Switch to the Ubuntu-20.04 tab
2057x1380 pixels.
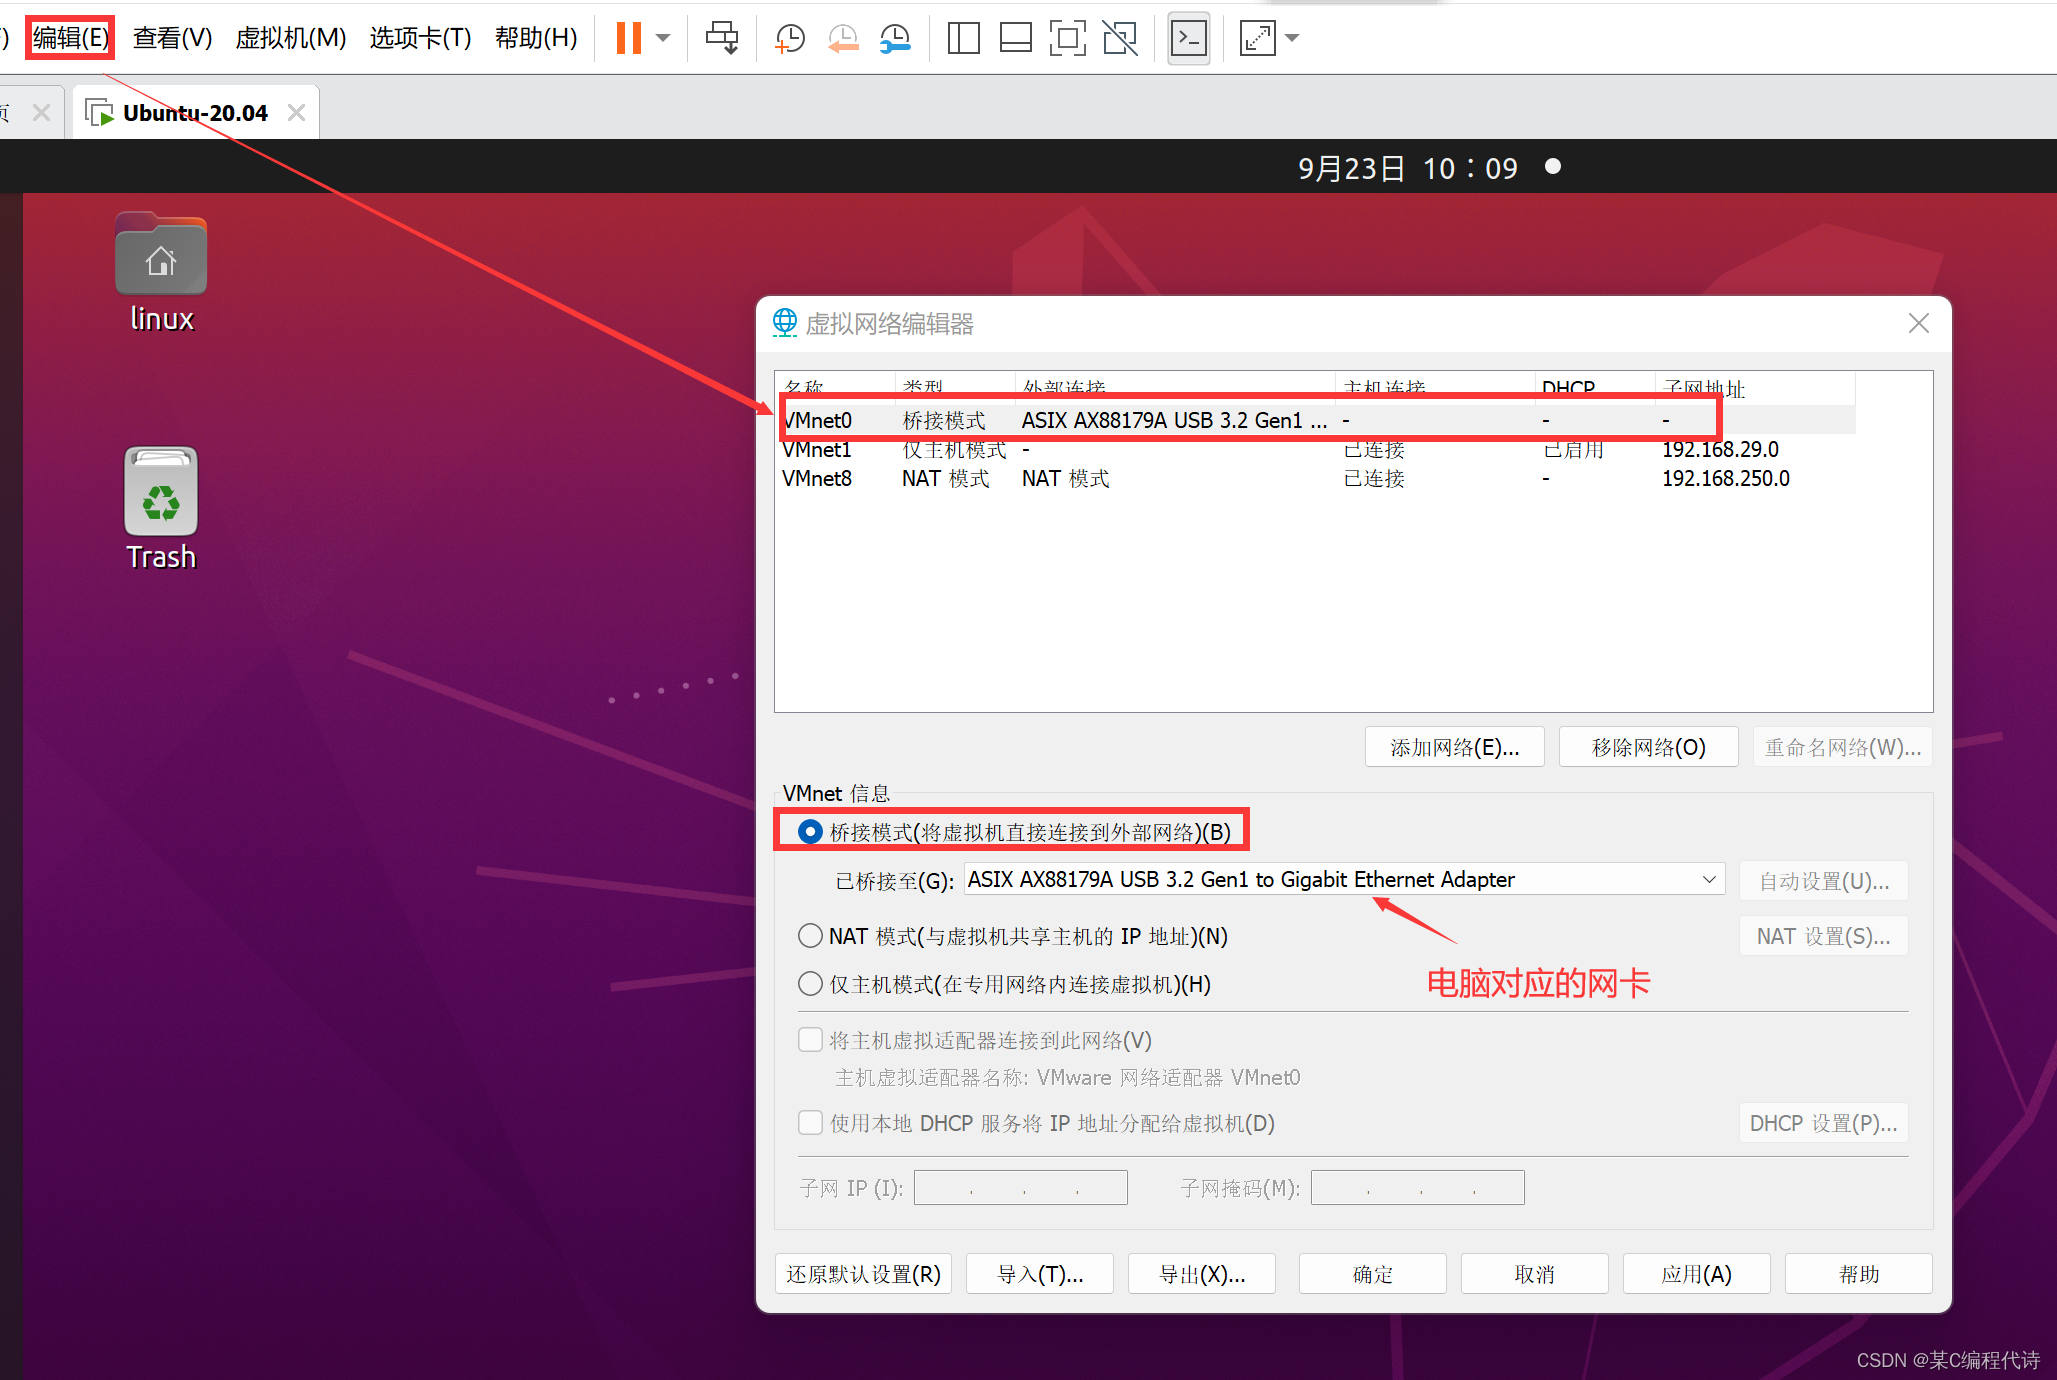pyautogui.click(x=194, y=111)
